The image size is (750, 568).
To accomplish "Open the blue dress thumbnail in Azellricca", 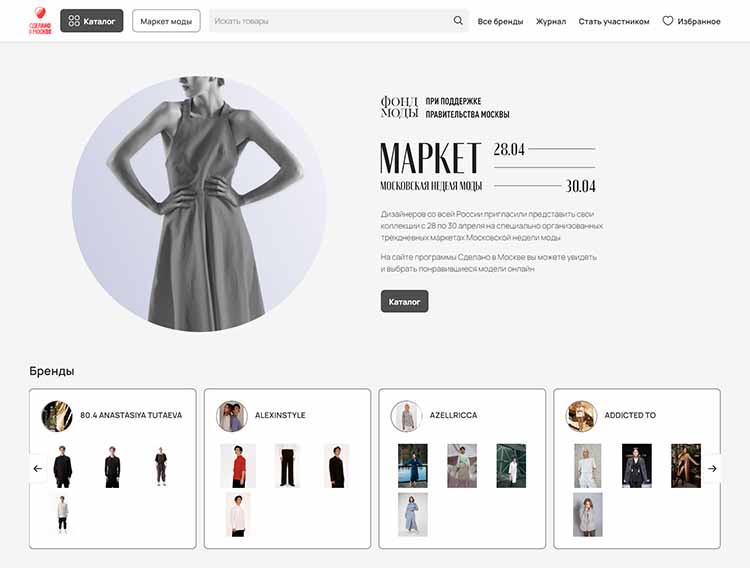I will point(413,514).
